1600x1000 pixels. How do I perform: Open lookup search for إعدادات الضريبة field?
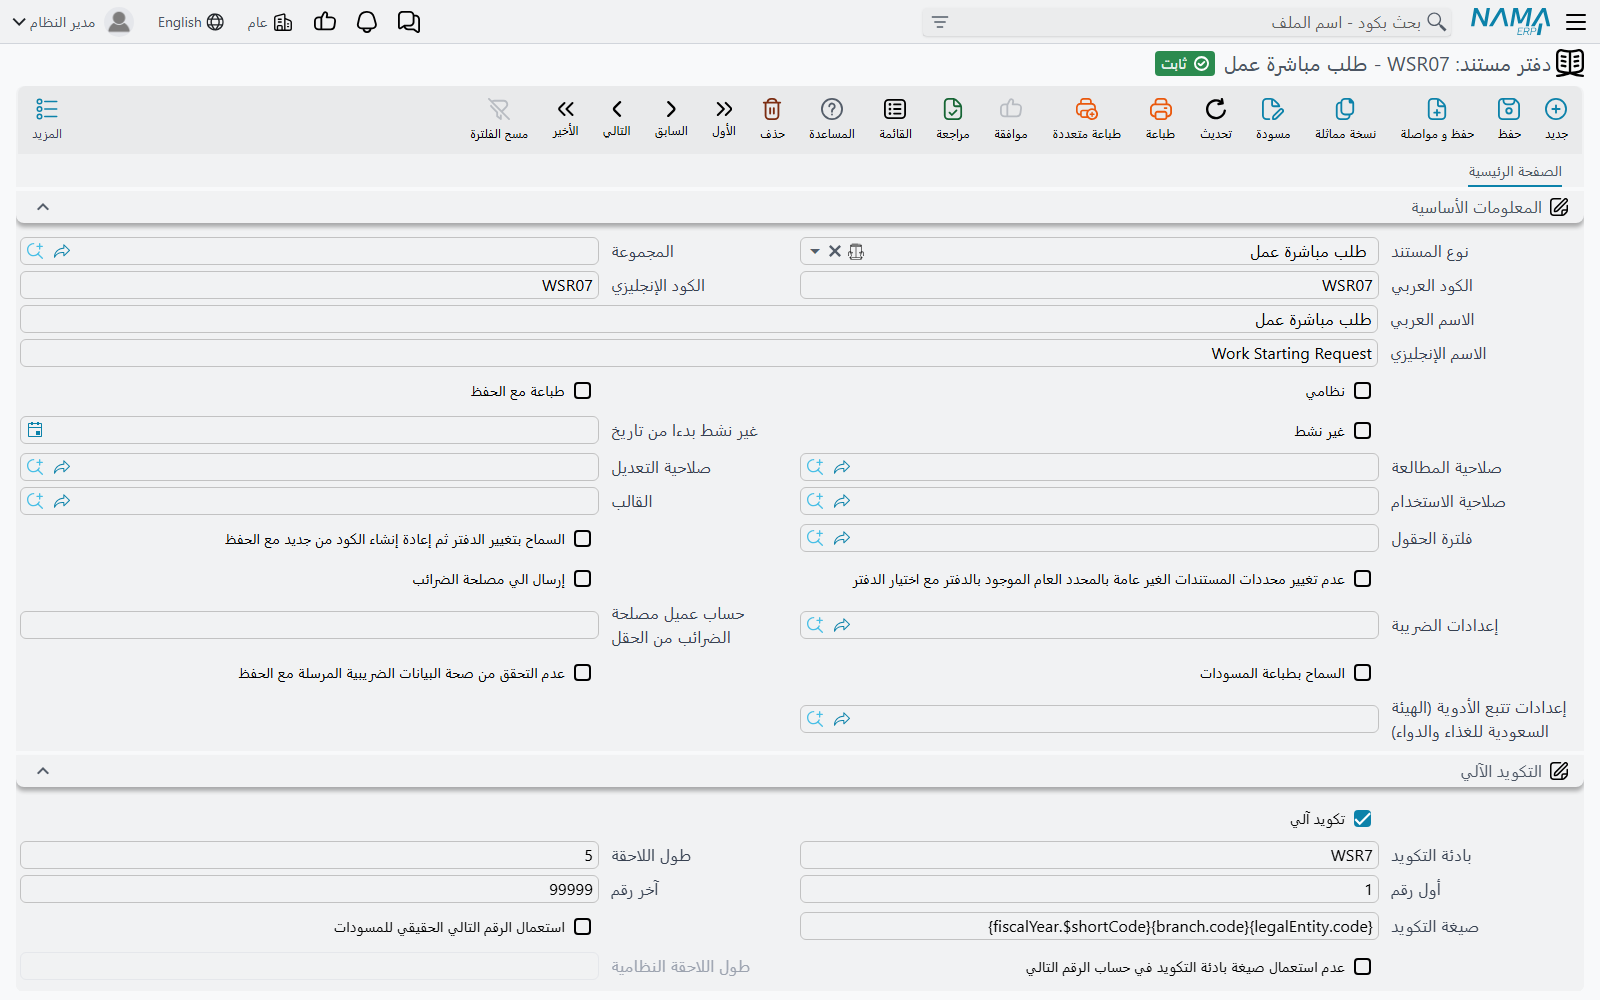coord(815,625)
